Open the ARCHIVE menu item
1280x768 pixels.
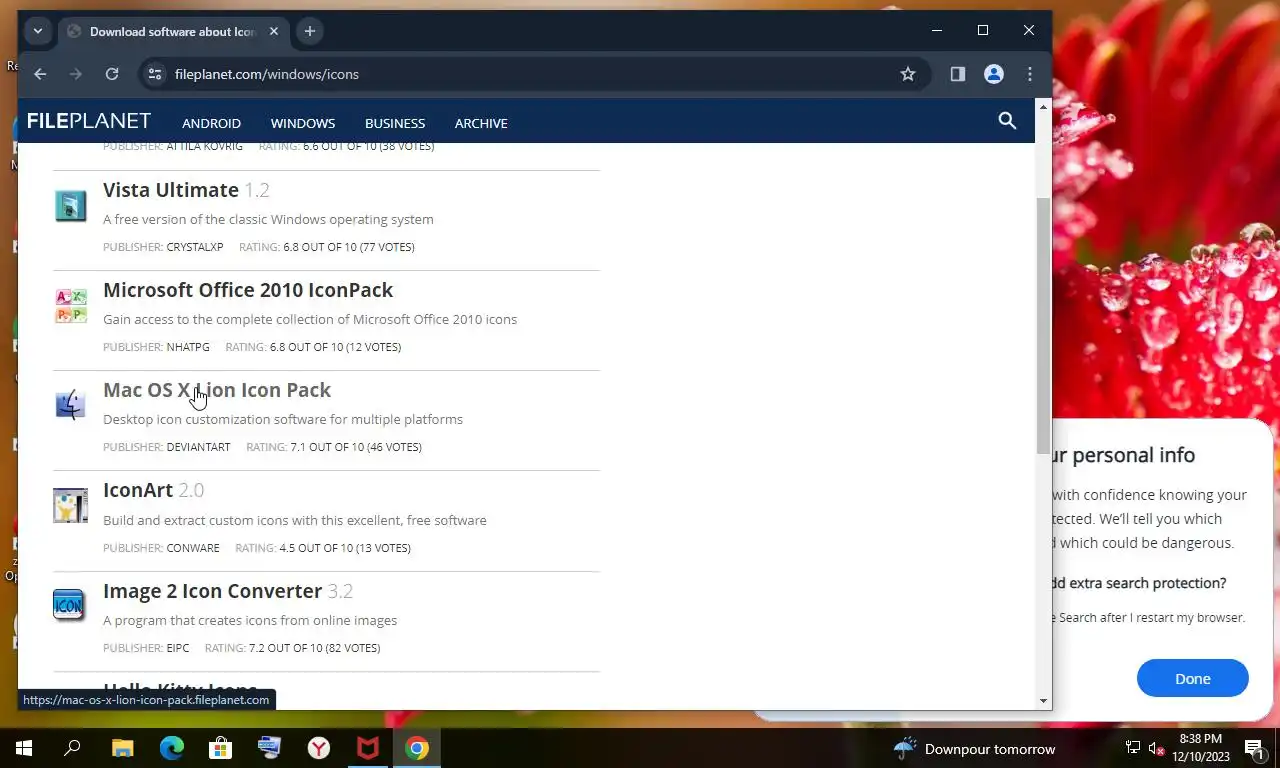click(481, 123)
